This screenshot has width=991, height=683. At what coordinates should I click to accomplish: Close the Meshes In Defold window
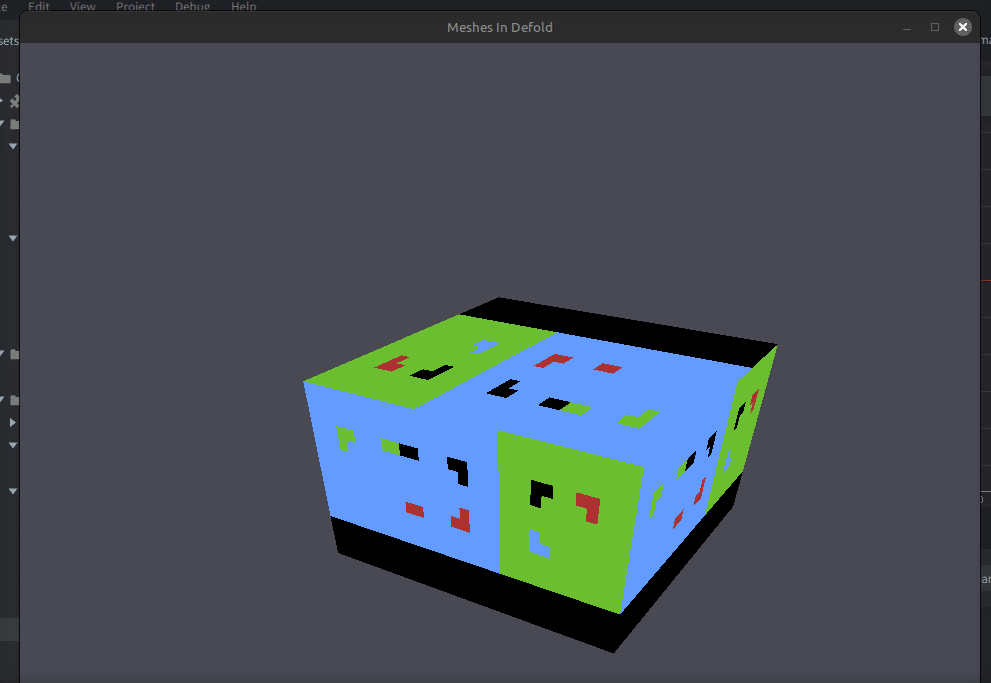pos(963,27)
